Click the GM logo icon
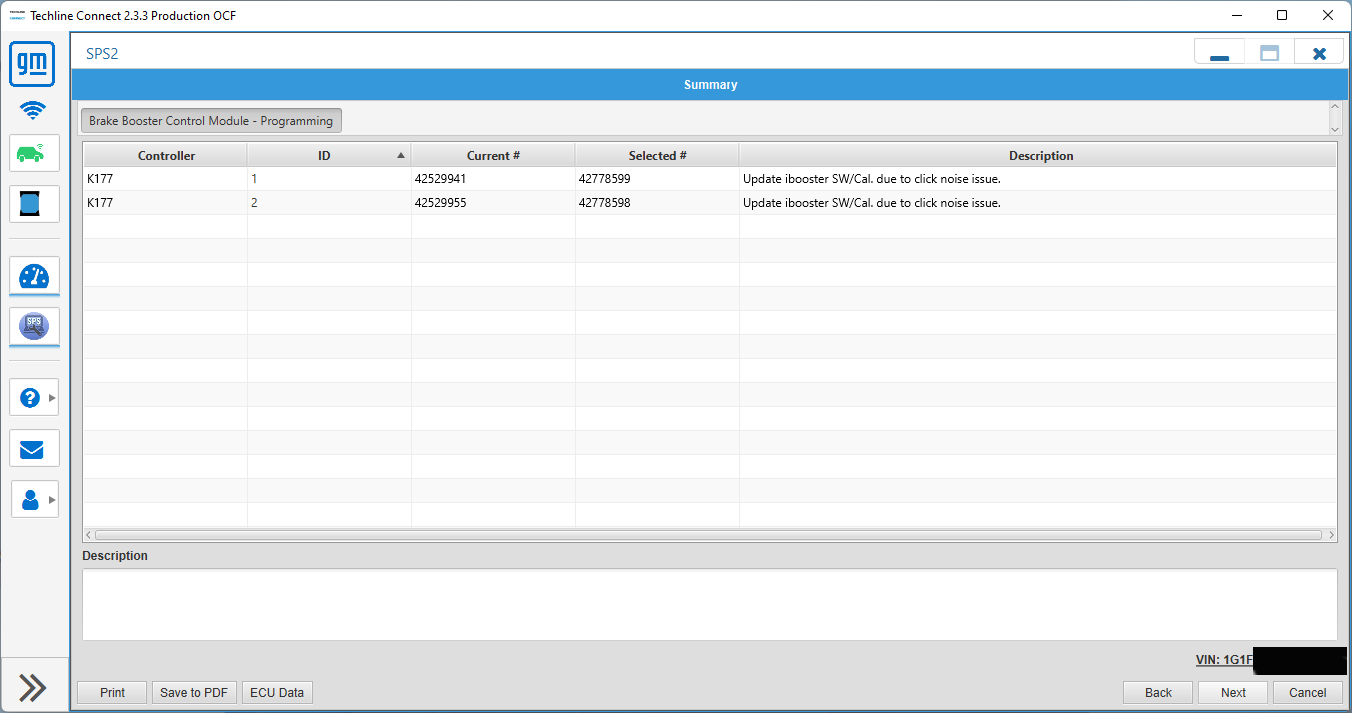1352x713 pixels. click(33, 64)
